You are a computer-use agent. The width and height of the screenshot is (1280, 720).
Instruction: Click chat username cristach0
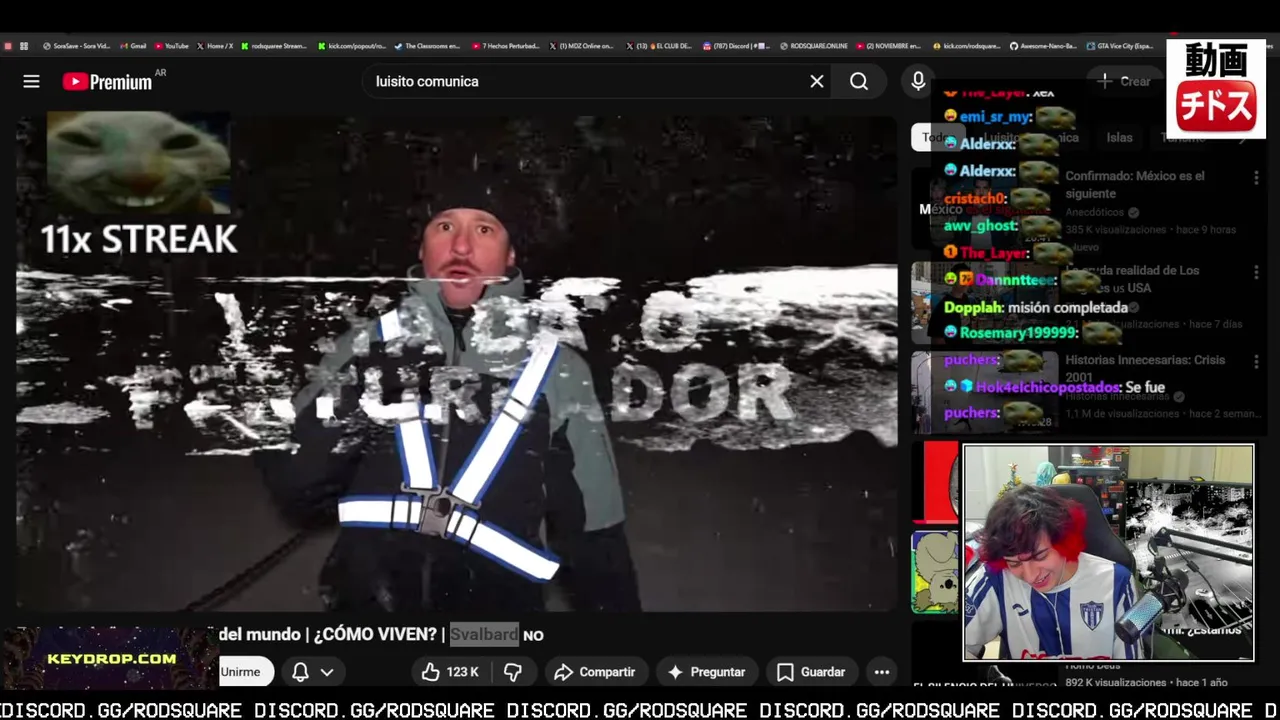coord(975,198)
